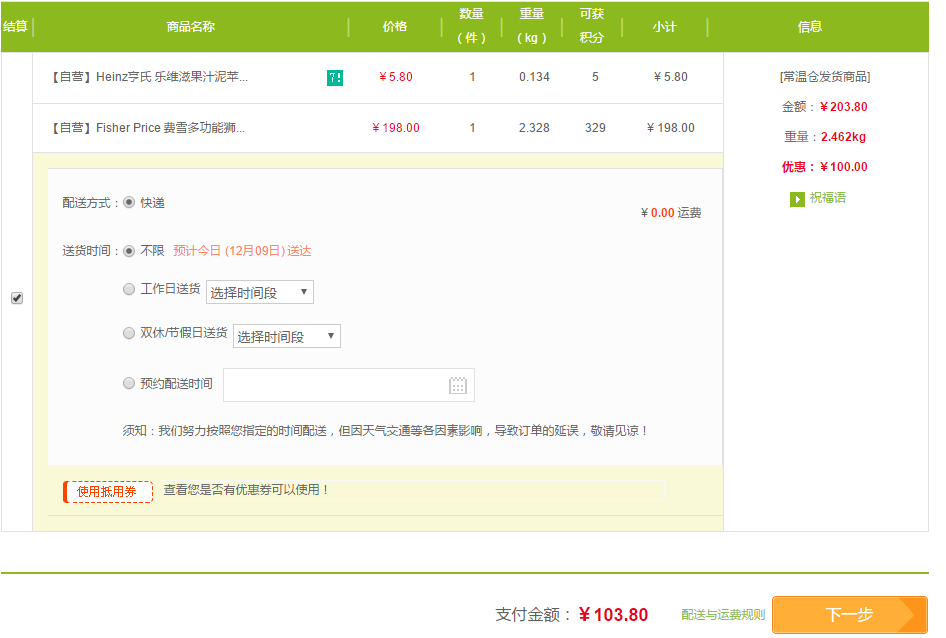Open the 配送与运费规则 link
946x638 pixels.
723,615
